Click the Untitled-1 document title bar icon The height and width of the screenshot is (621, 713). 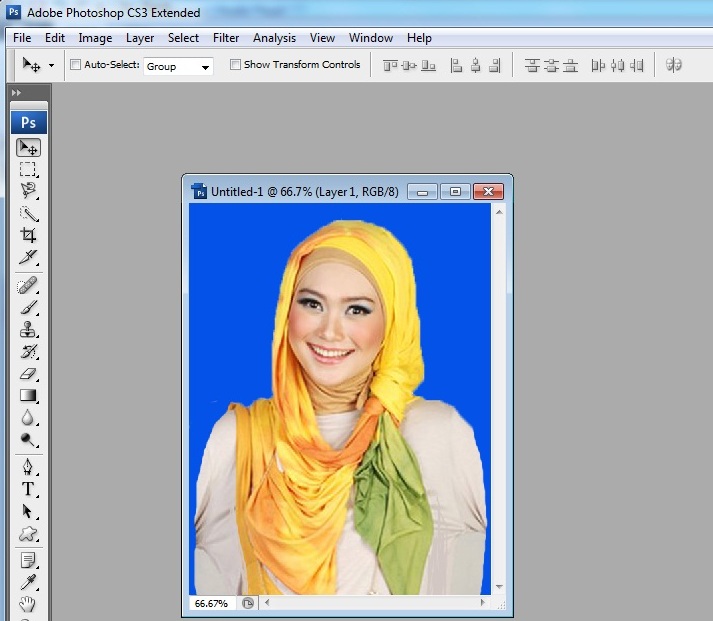199,191
